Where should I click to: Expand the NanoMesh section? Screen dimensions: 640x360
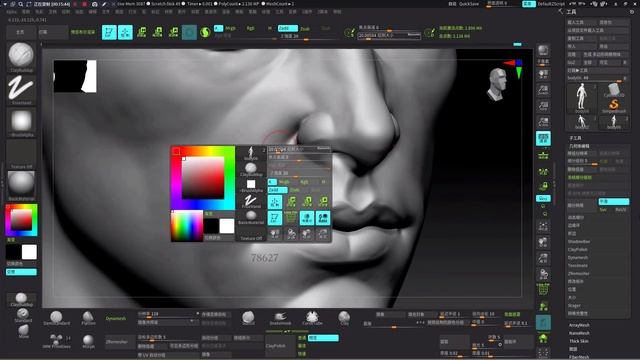[579, 333]
